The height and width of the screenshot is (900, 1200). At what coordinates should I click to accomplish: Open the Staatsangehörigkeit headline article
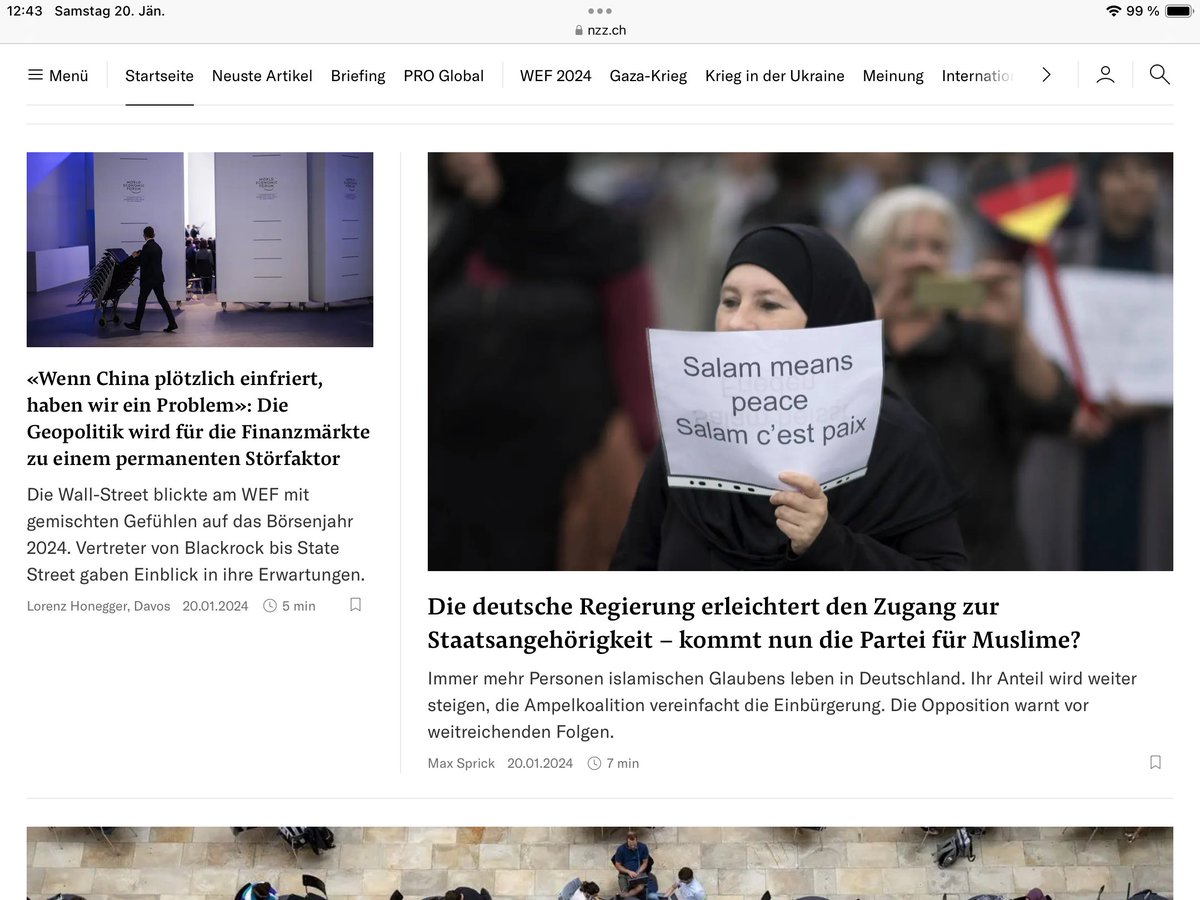(x=713, y=622)
